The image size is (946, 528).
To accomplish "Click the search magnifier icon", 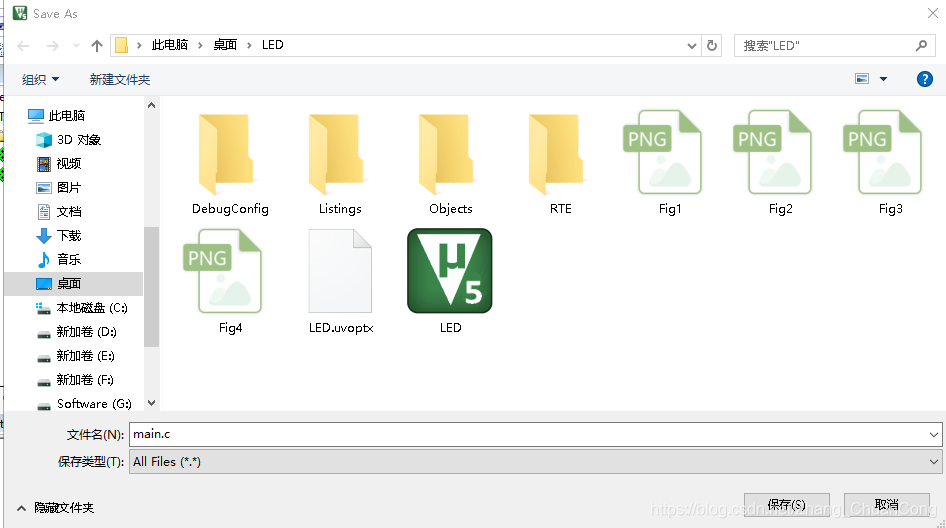I will tap(921, 45).
